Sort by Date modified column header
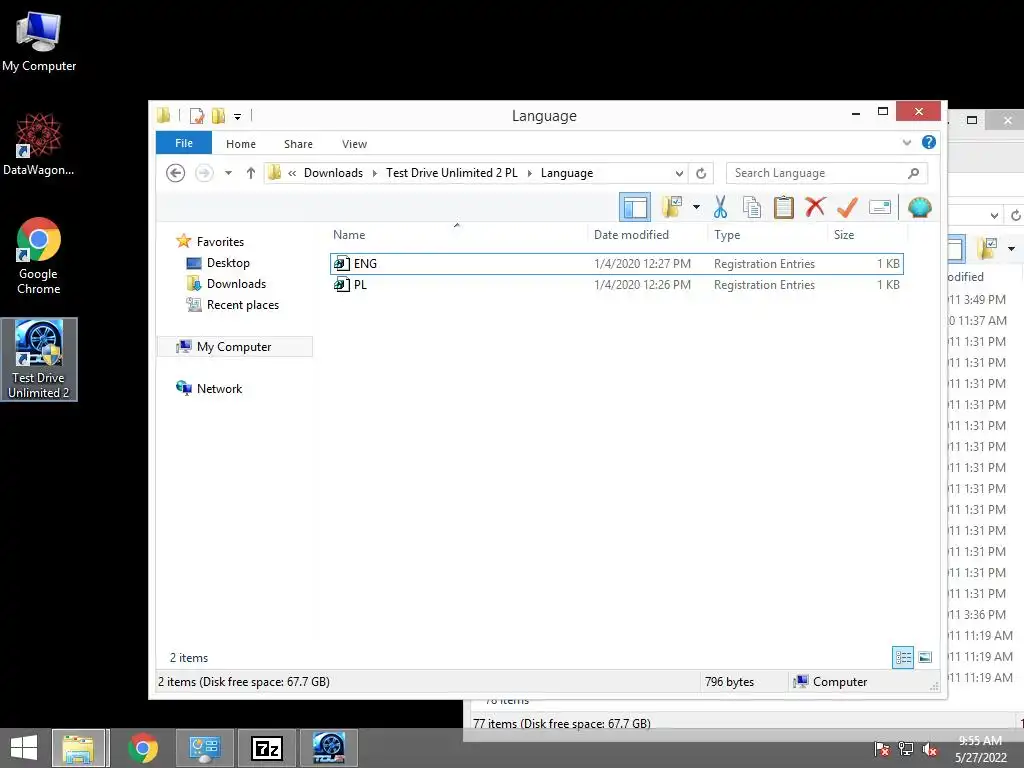Screen dimensions: 1024x768 tap(647, 234)
